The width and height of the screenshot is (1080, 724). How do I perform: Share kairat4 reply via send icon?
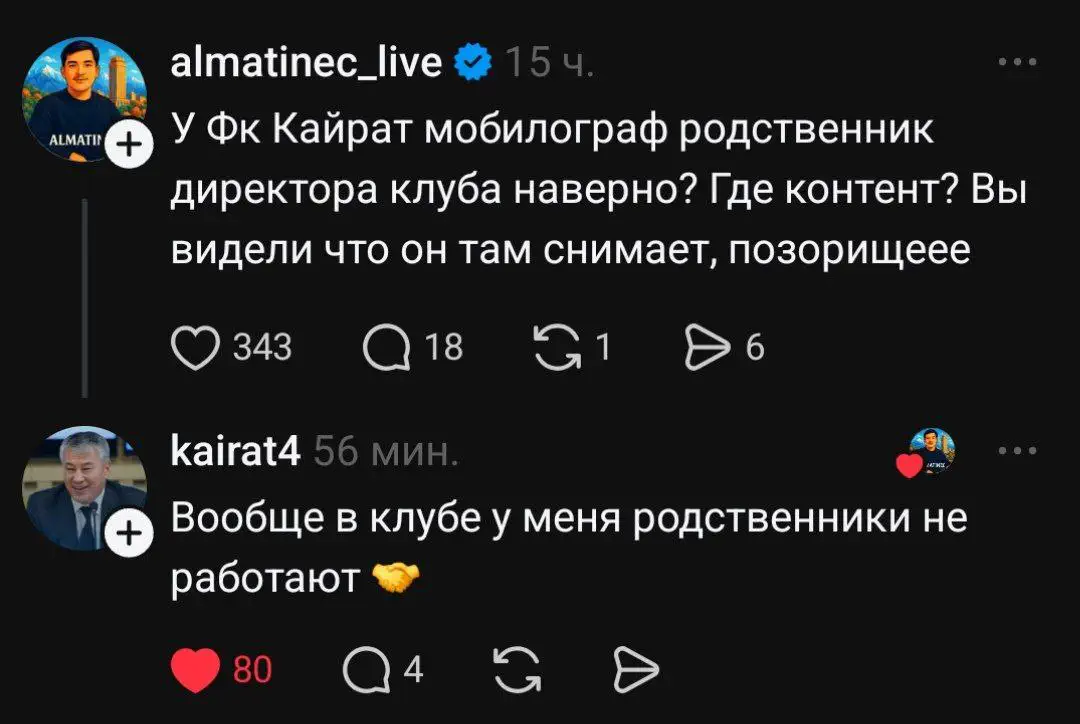coord(636,669)
